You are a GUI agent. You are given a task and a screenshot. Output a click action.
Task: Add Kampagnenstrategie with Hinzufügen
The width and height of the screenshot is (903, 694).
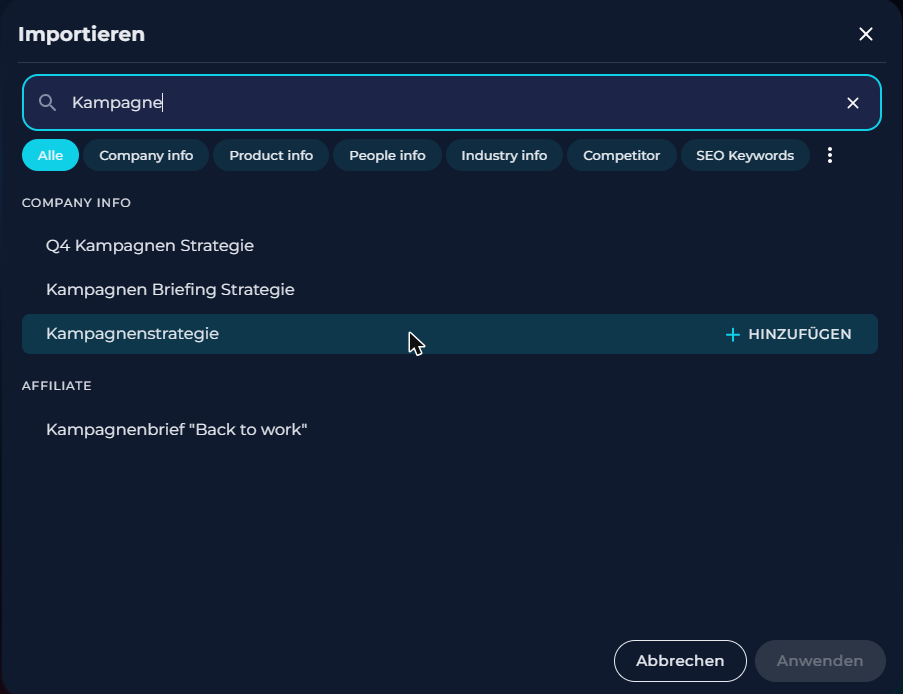[x=788, y=335]
